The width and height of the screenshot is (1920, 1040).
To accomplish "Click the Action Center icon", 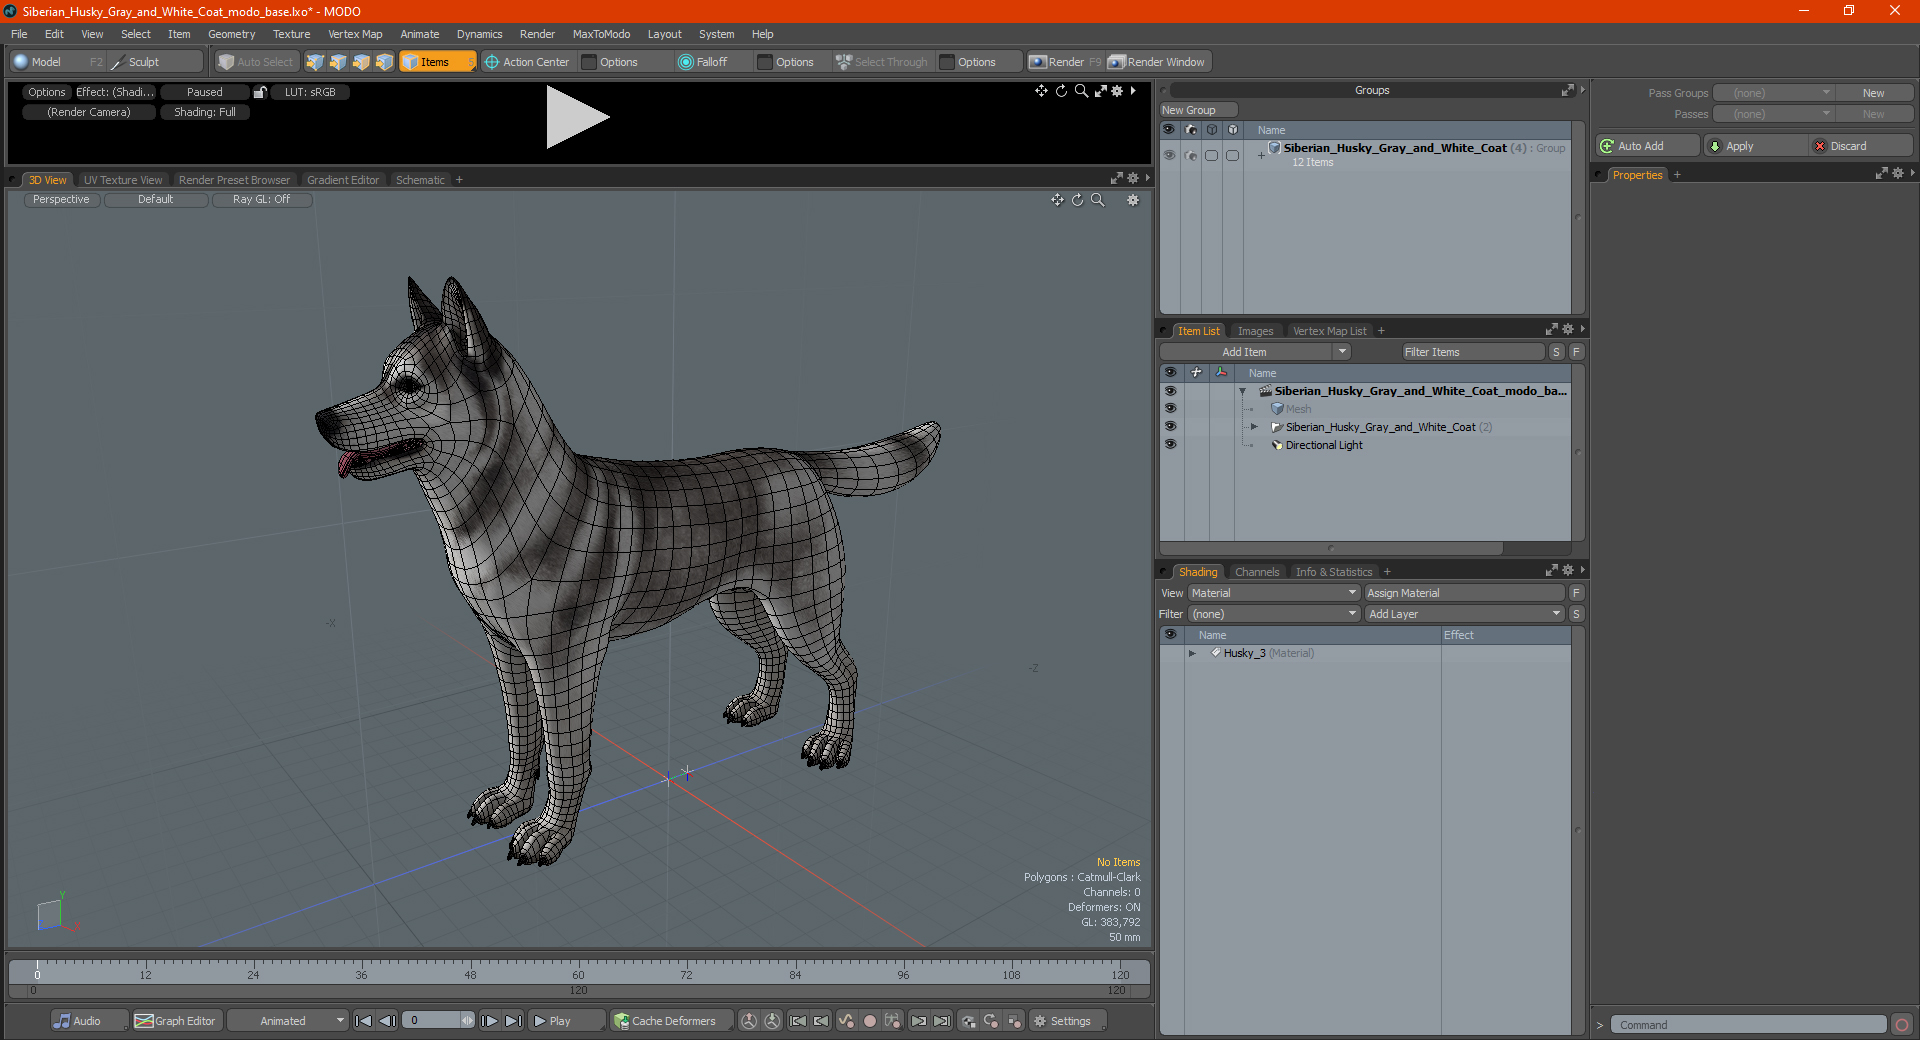I will (x=492, y=62).
